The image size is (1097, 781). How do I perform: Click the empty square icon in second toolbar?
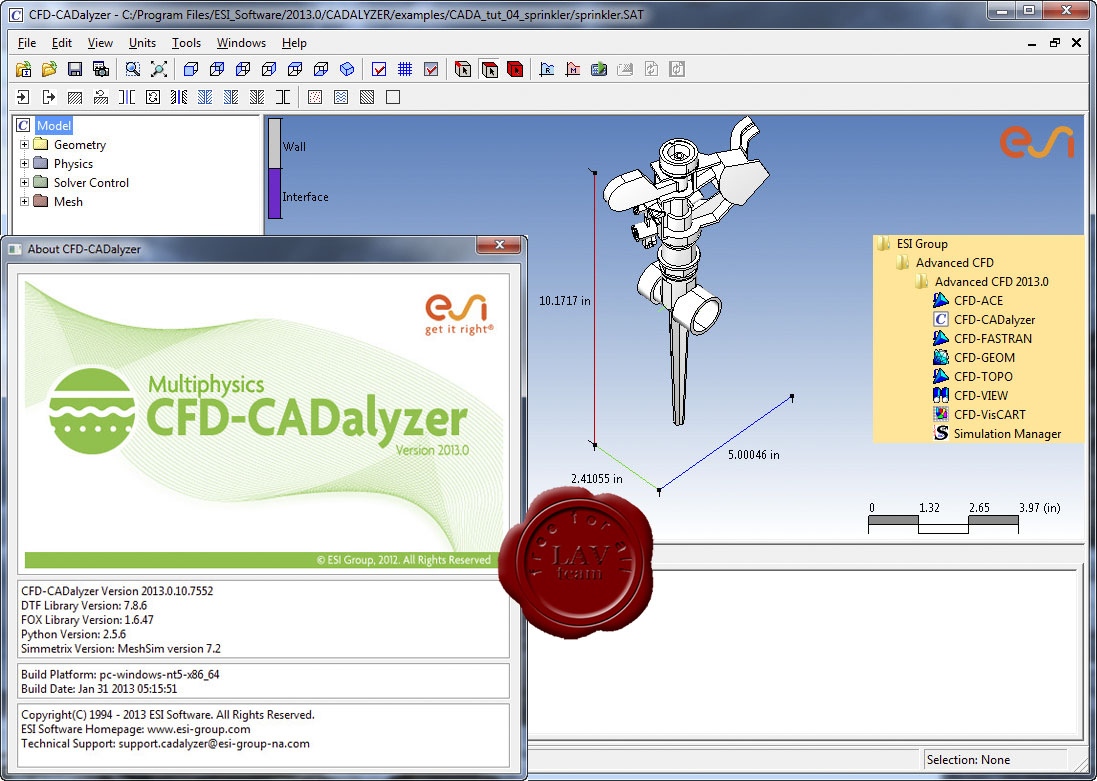(x=393, y=97)
